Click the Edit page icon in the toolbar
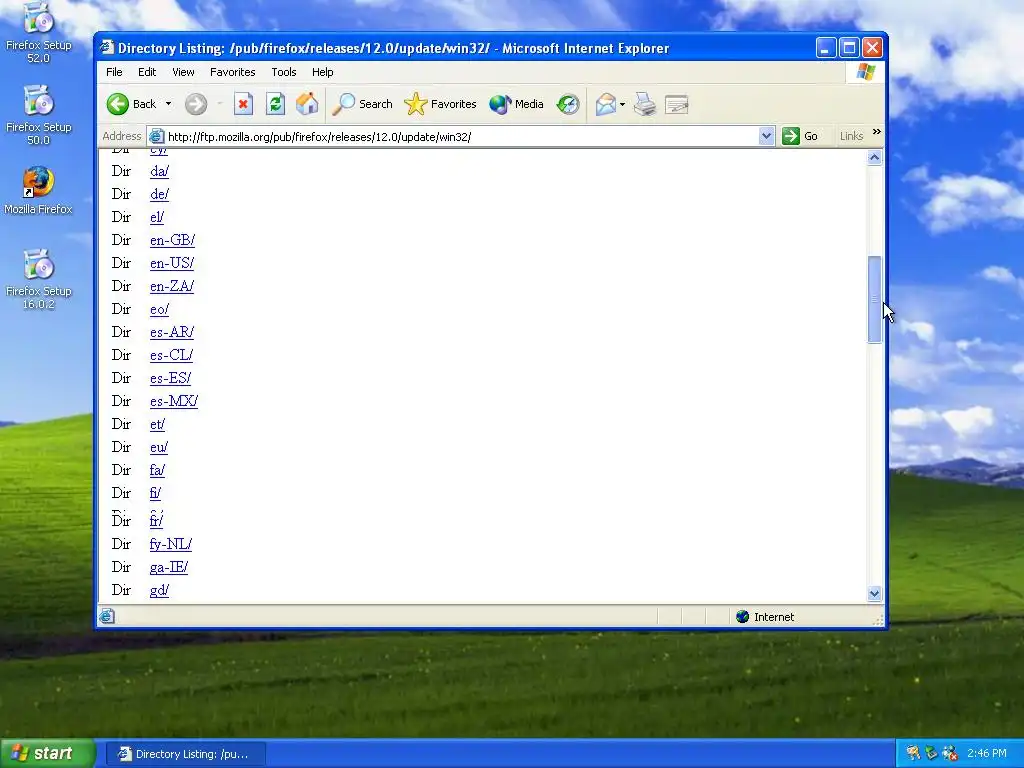Viewport: 1024px width, 768px height. pyautogui.click(x=677, y=104)
